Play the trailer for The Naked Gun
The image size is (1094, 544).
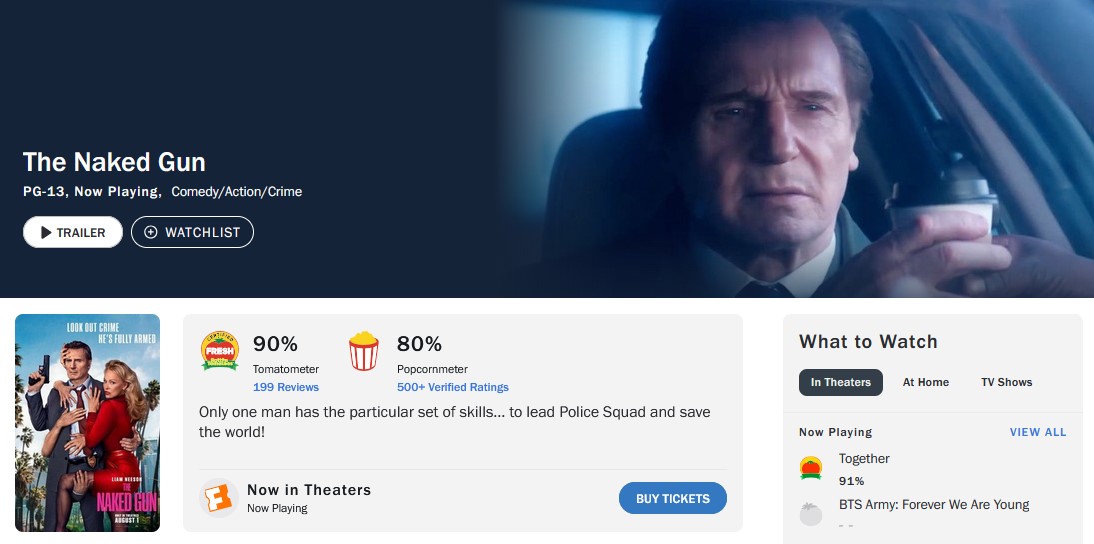pos(73,232)
